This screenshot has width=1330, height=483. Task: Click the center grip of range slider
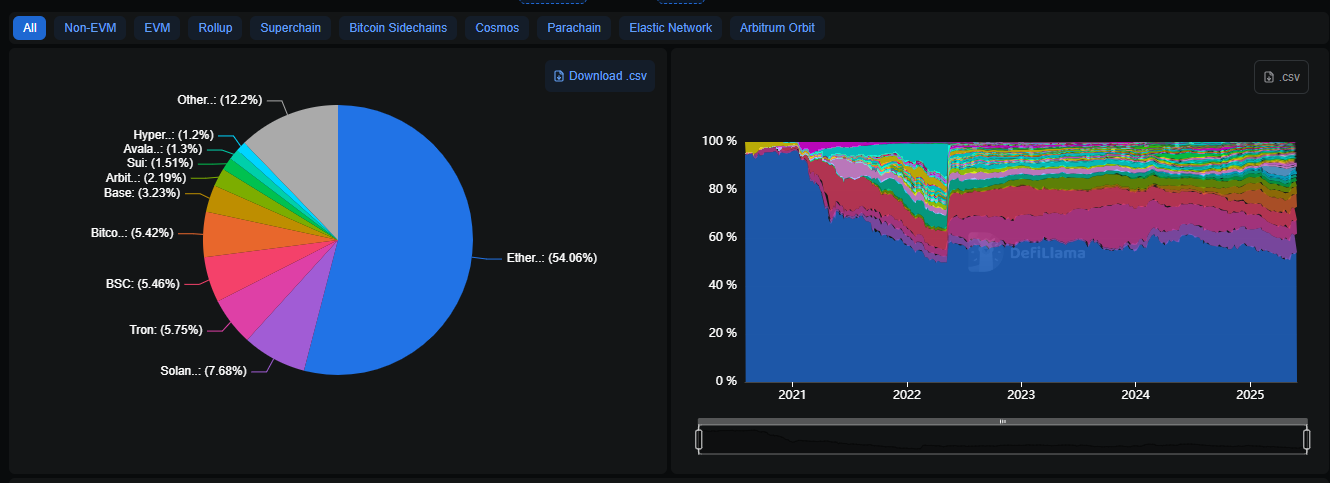pyautogui.click(x=1002, y=422)
